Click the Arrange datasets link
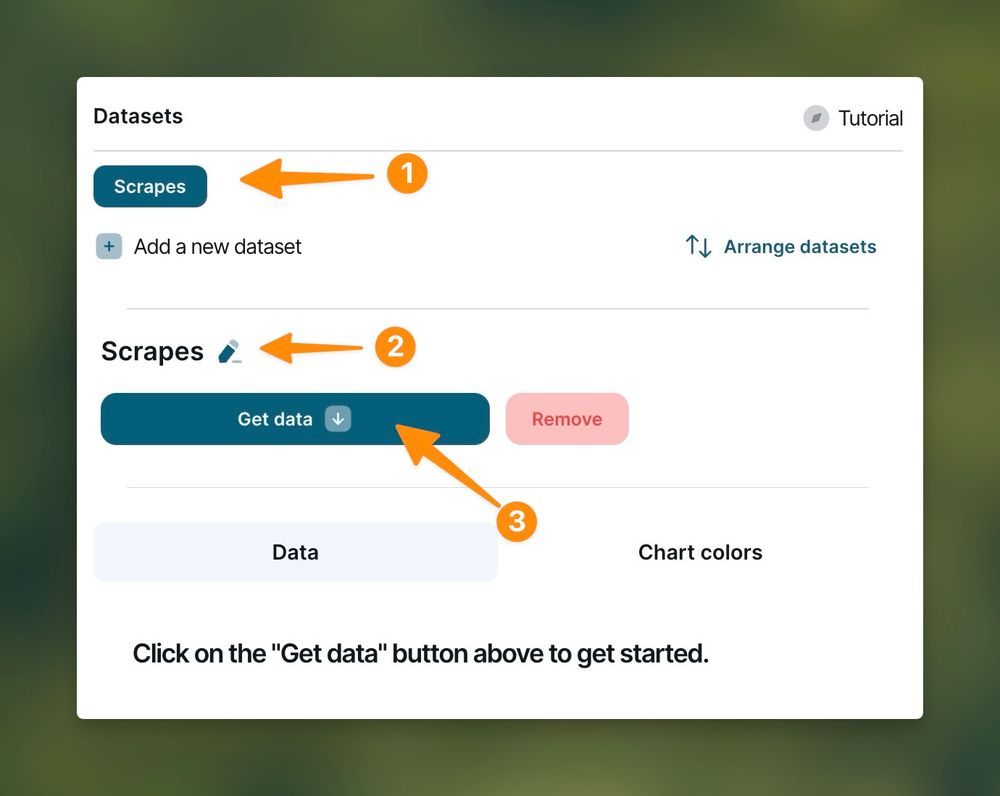 click(800, 246)
